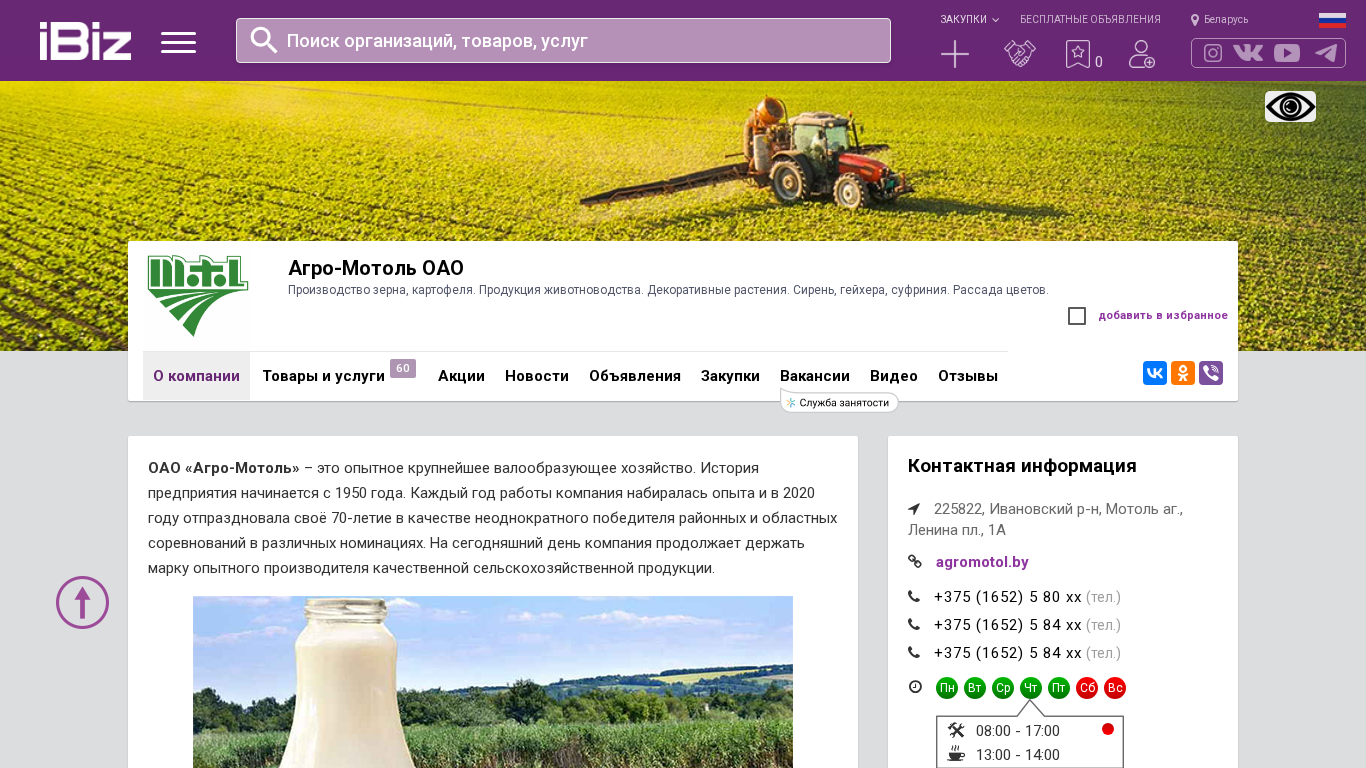Click the Russian flag language icon
Image resolution: width=1366 pixels, height=768 pixels.
tap(1332, 20)
